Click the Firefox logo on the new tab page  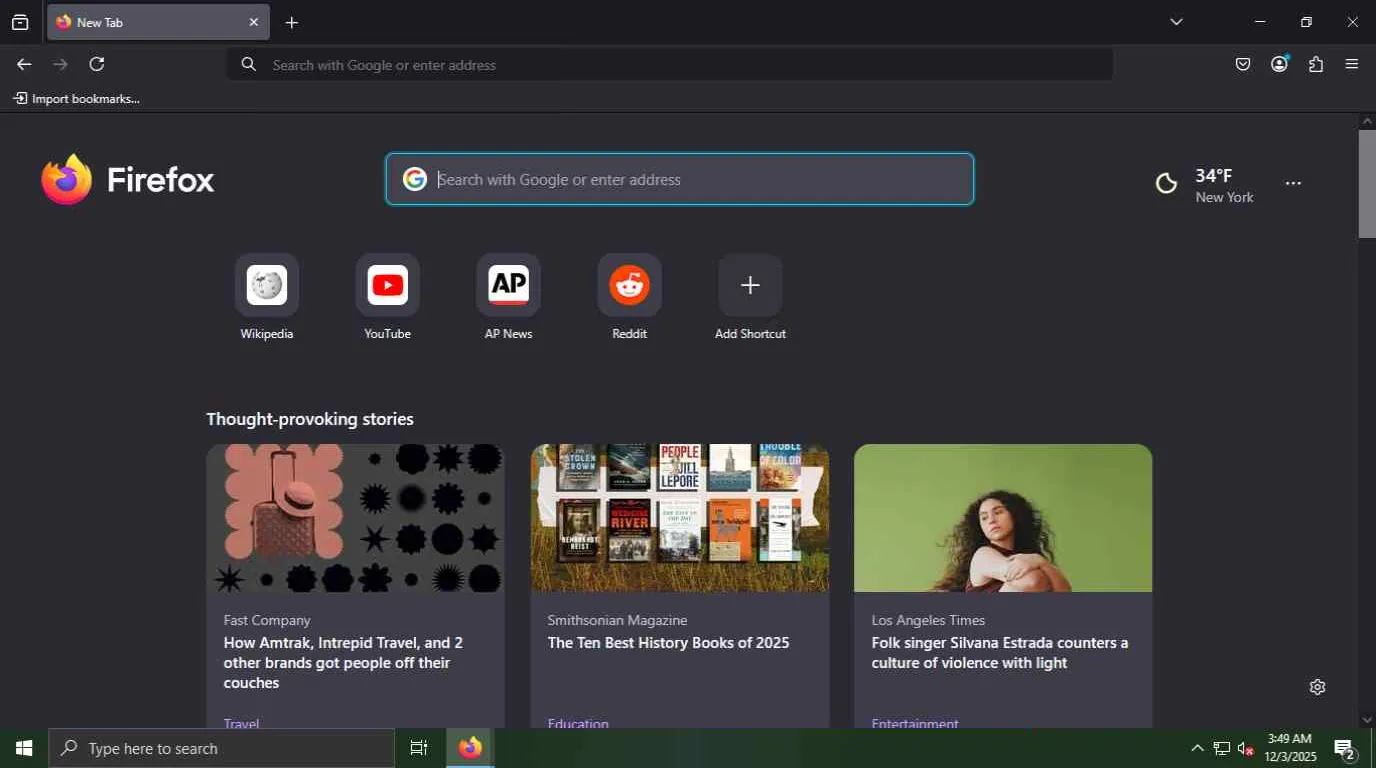128,180
